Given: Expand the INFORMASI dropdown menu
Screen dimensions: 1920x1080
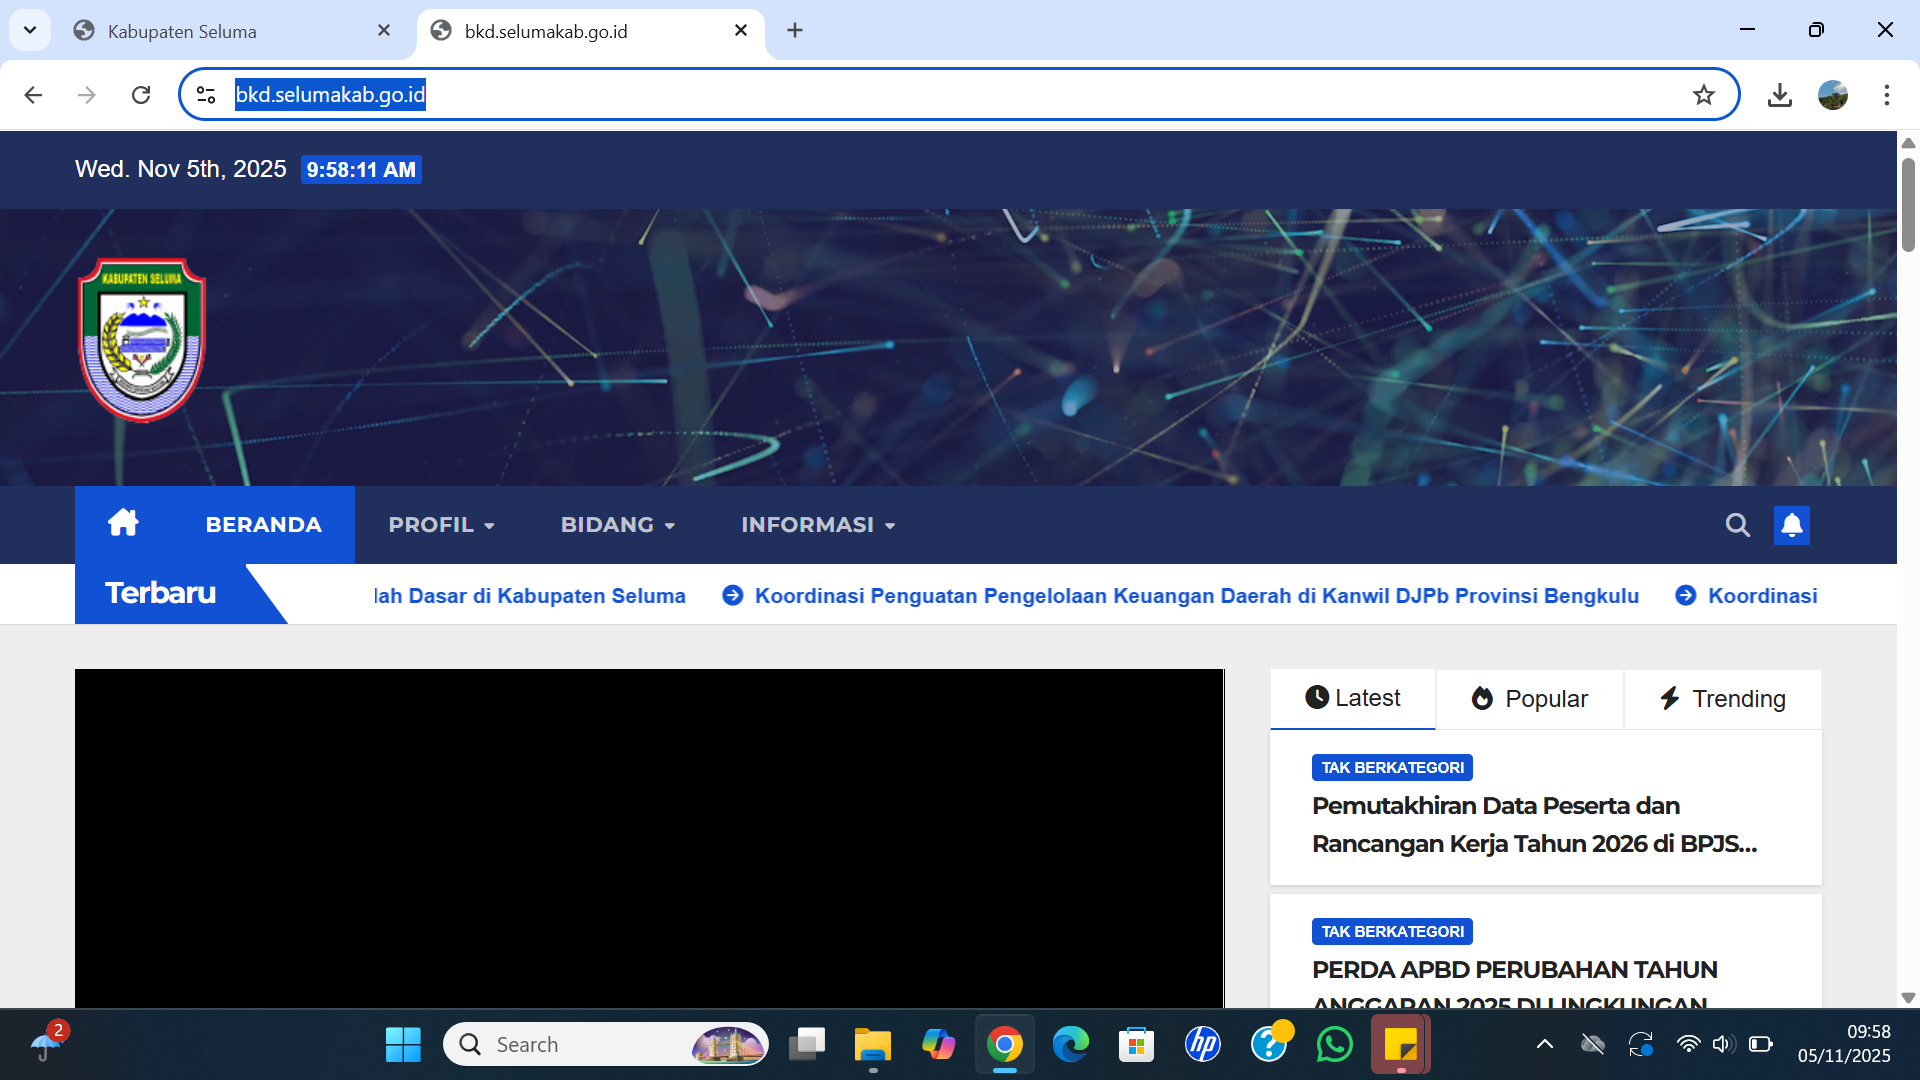Looking at the screenshot, I should [817, 525].
